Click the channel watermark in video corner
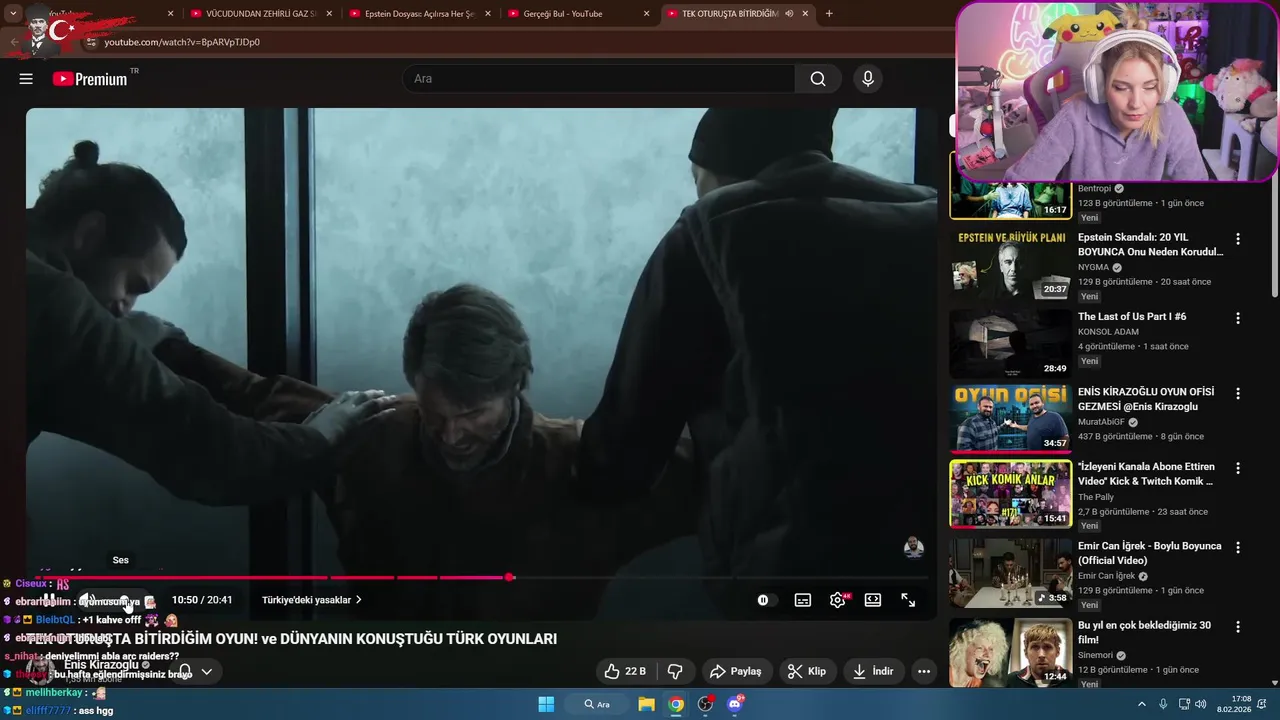 [x=913, y=547]
